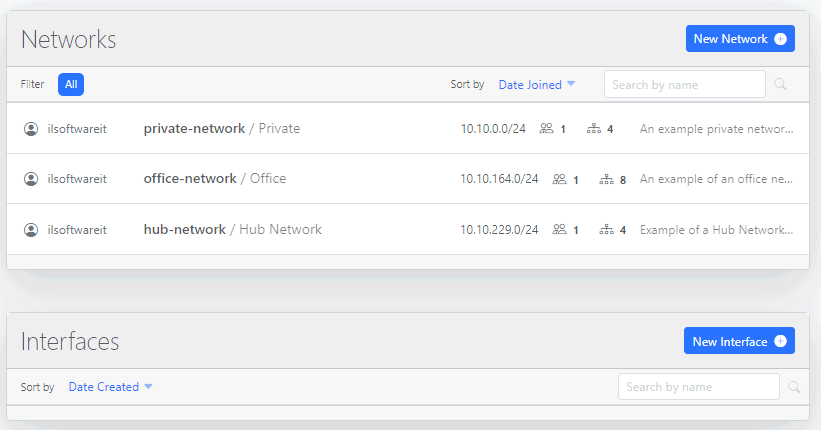Image resolution: width=821 pixels, height=430 pixels.
Task: Open the private-network link
Action: click(x=194, y=129)
